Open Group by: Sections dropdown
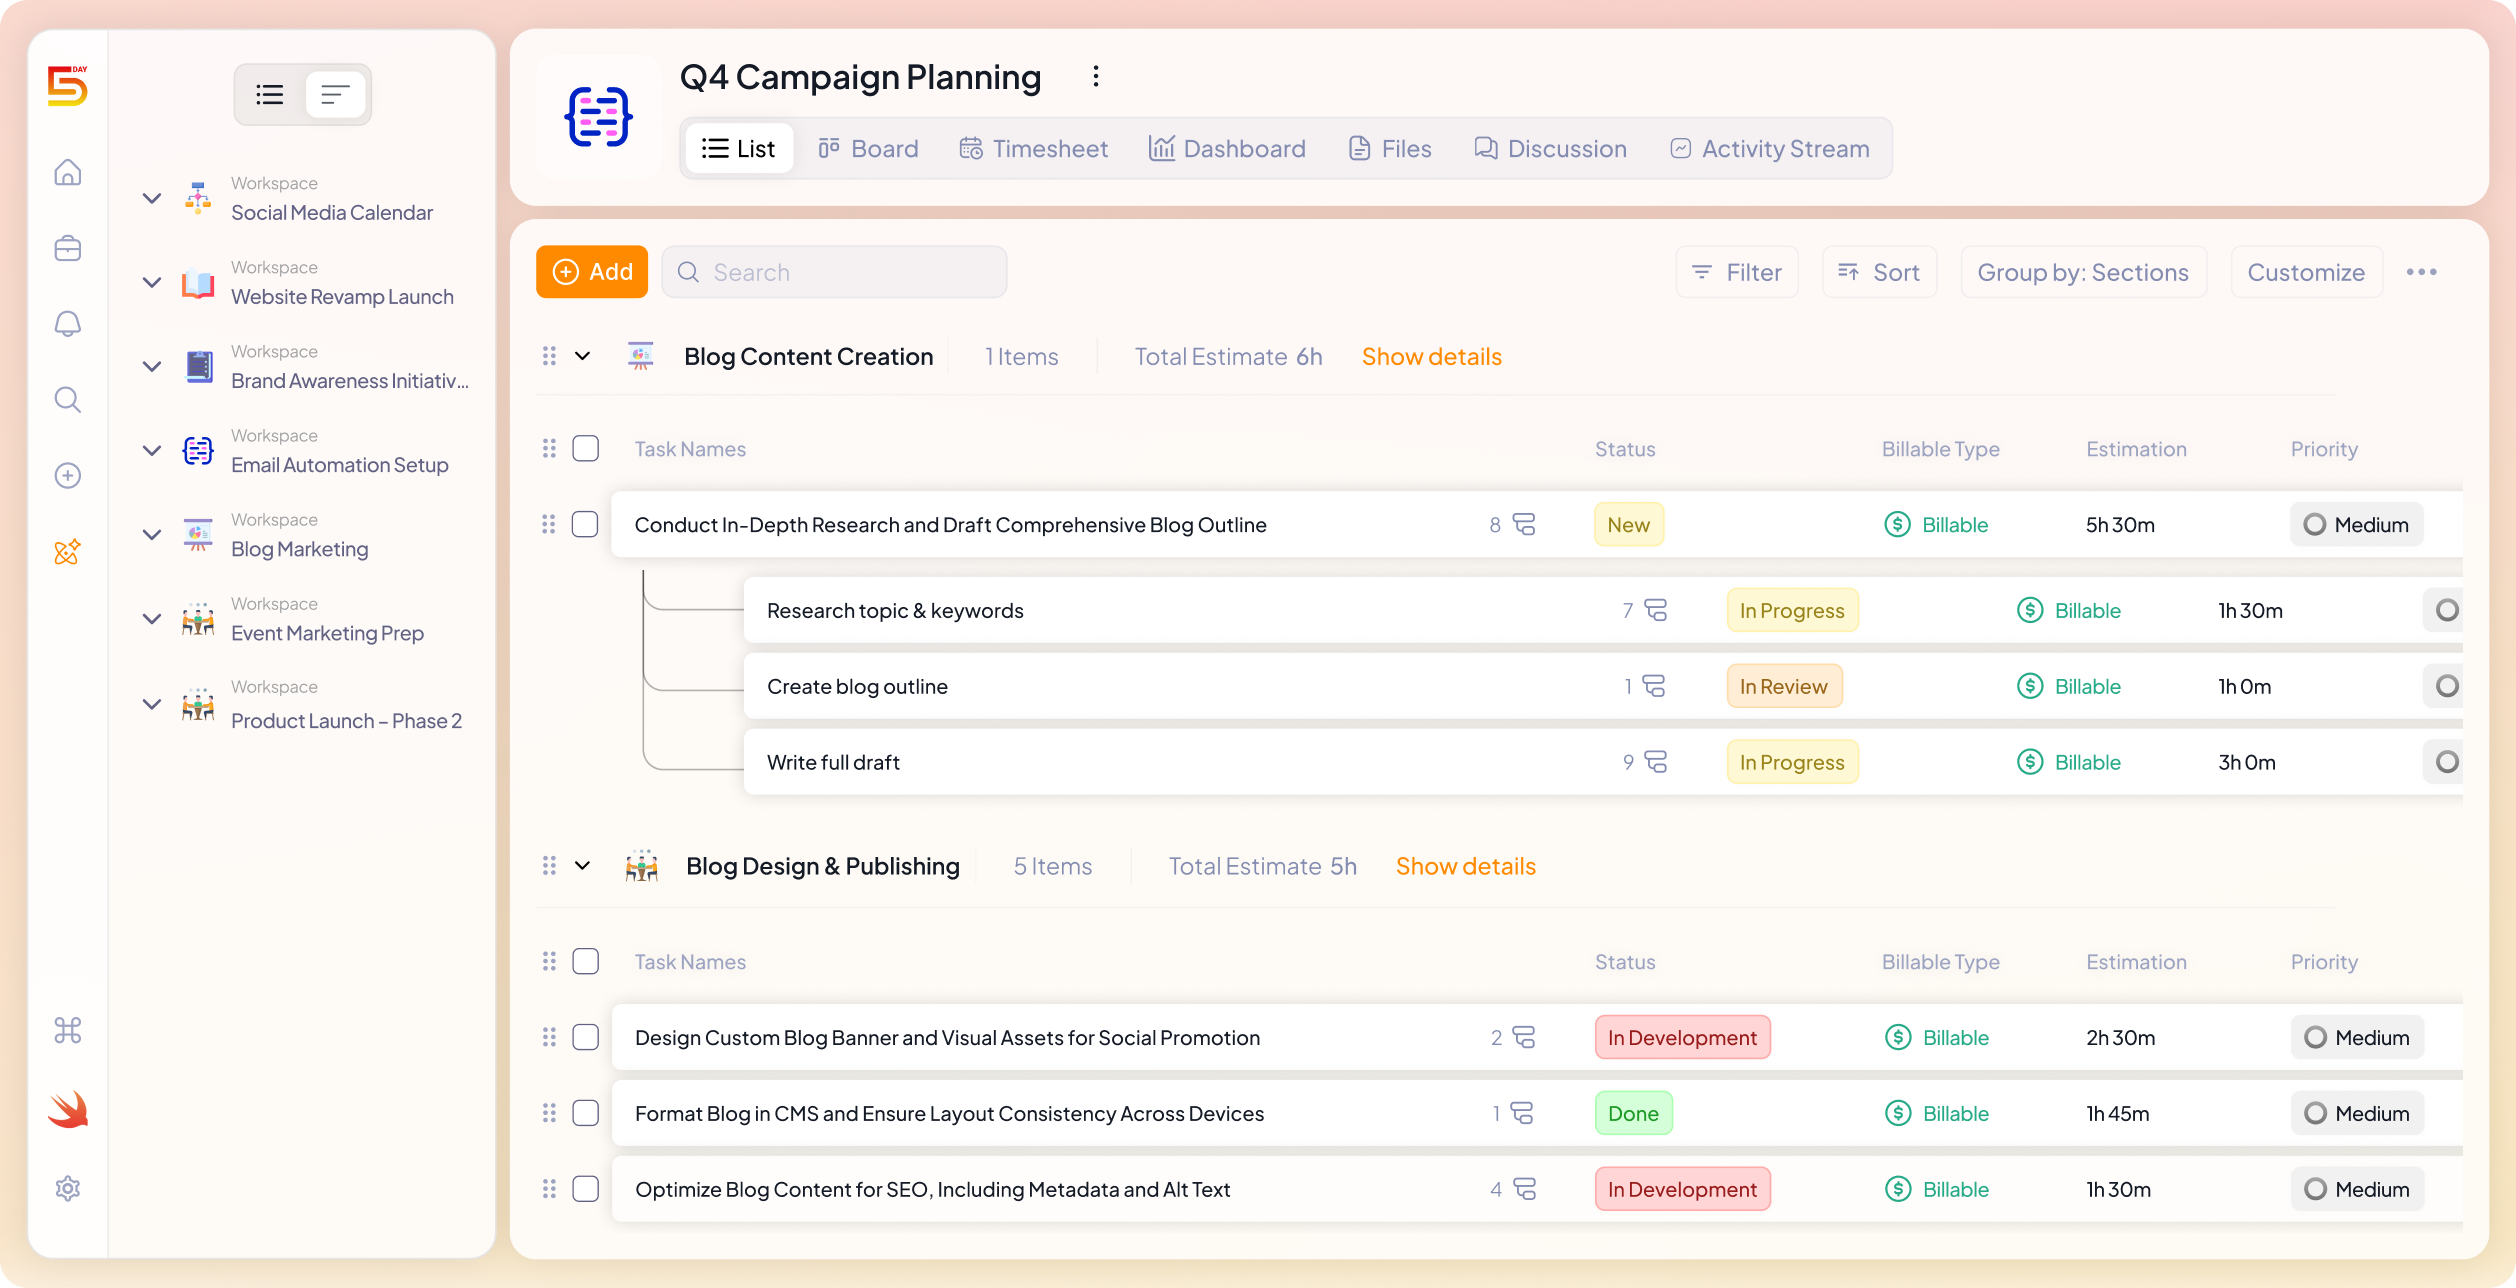This screenshot has height=1288, width=2516. click(x=2083, y=272)
